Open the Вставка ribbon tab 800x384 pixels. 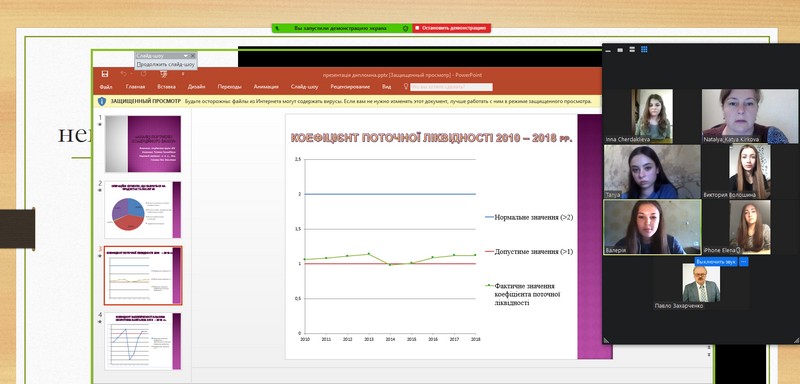click(x=166, y=87)
